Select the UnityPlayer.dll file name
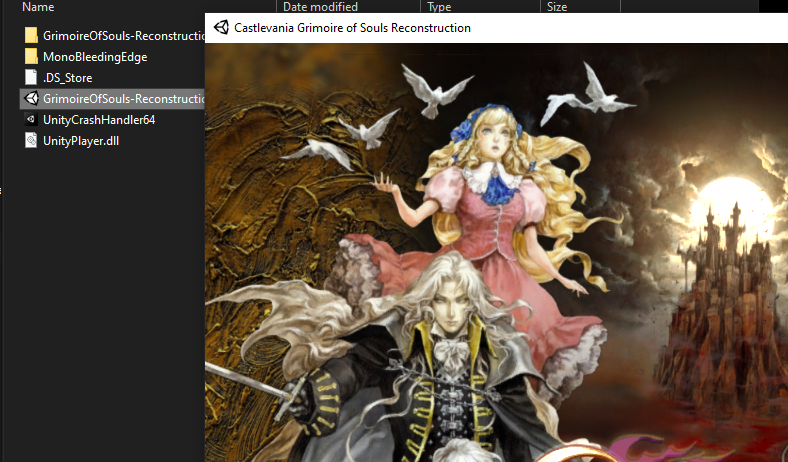The width and height of the screenshot is (788, 462). click(x=81, y=141)
